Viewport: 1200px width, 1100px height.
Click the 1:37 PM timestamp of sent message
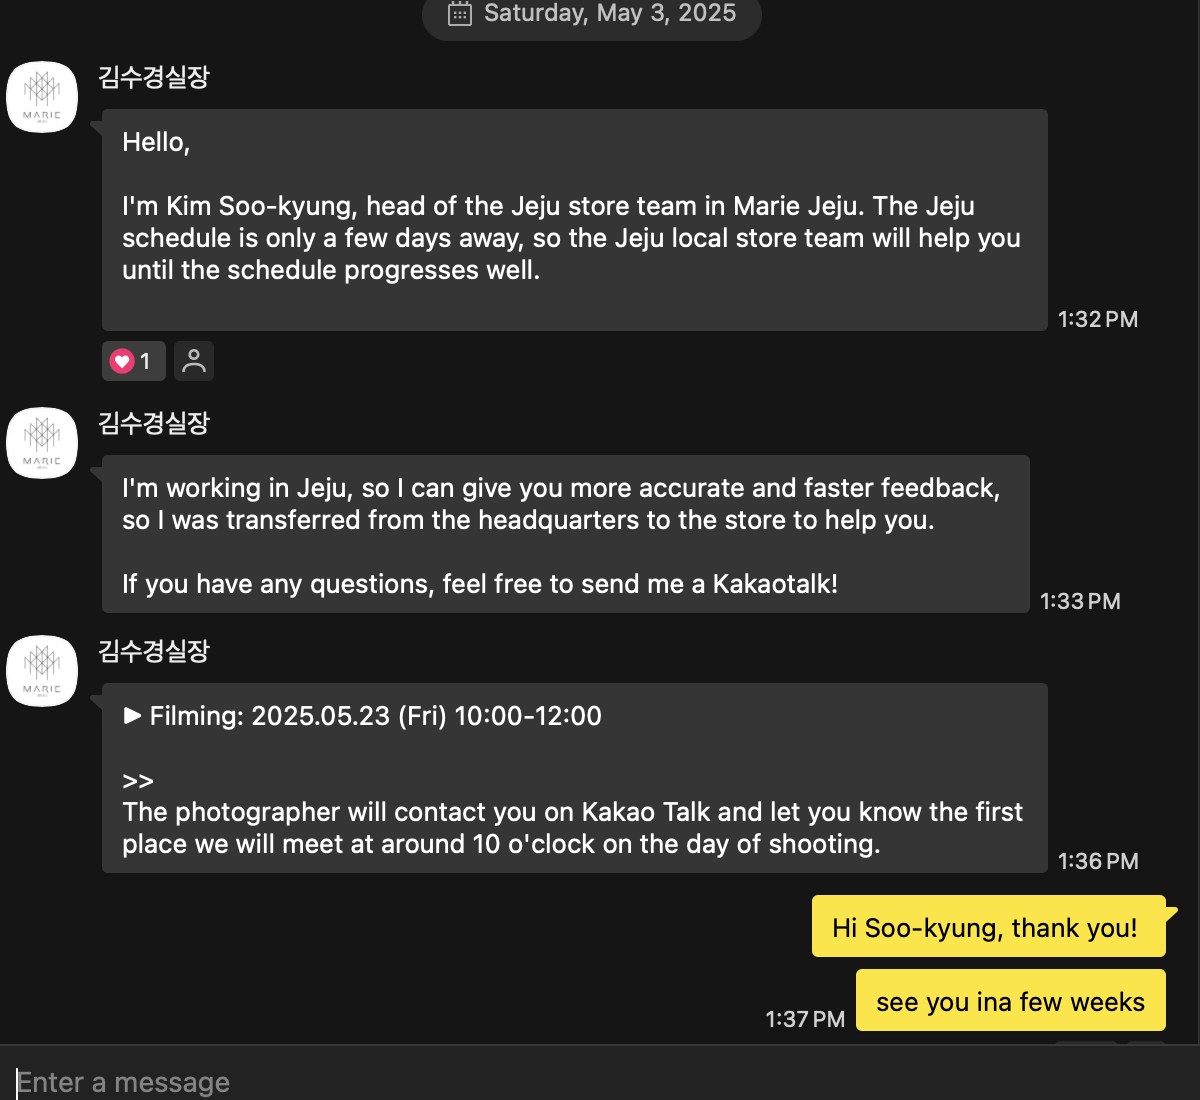pos(805,1019)
